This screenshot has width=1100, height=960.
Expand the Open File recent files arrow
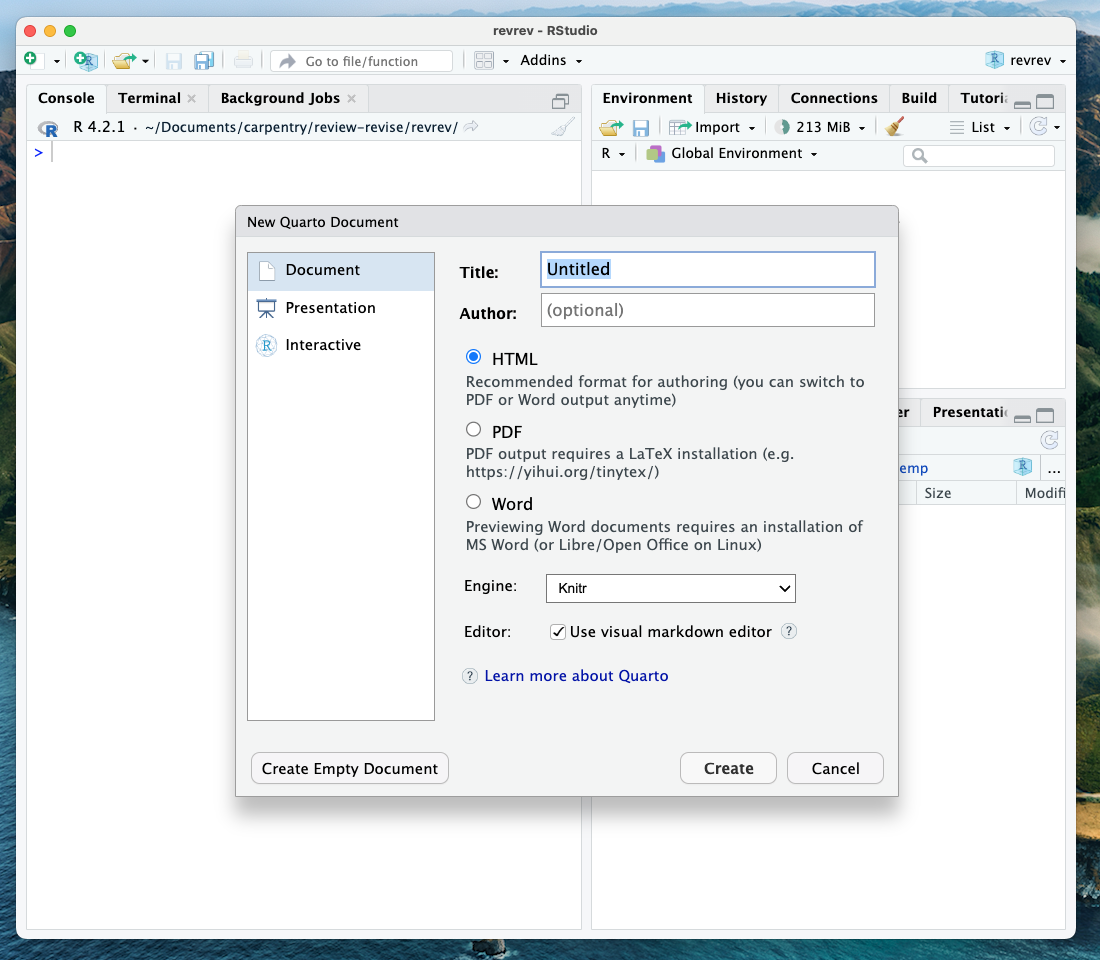(x=145, y=62)
